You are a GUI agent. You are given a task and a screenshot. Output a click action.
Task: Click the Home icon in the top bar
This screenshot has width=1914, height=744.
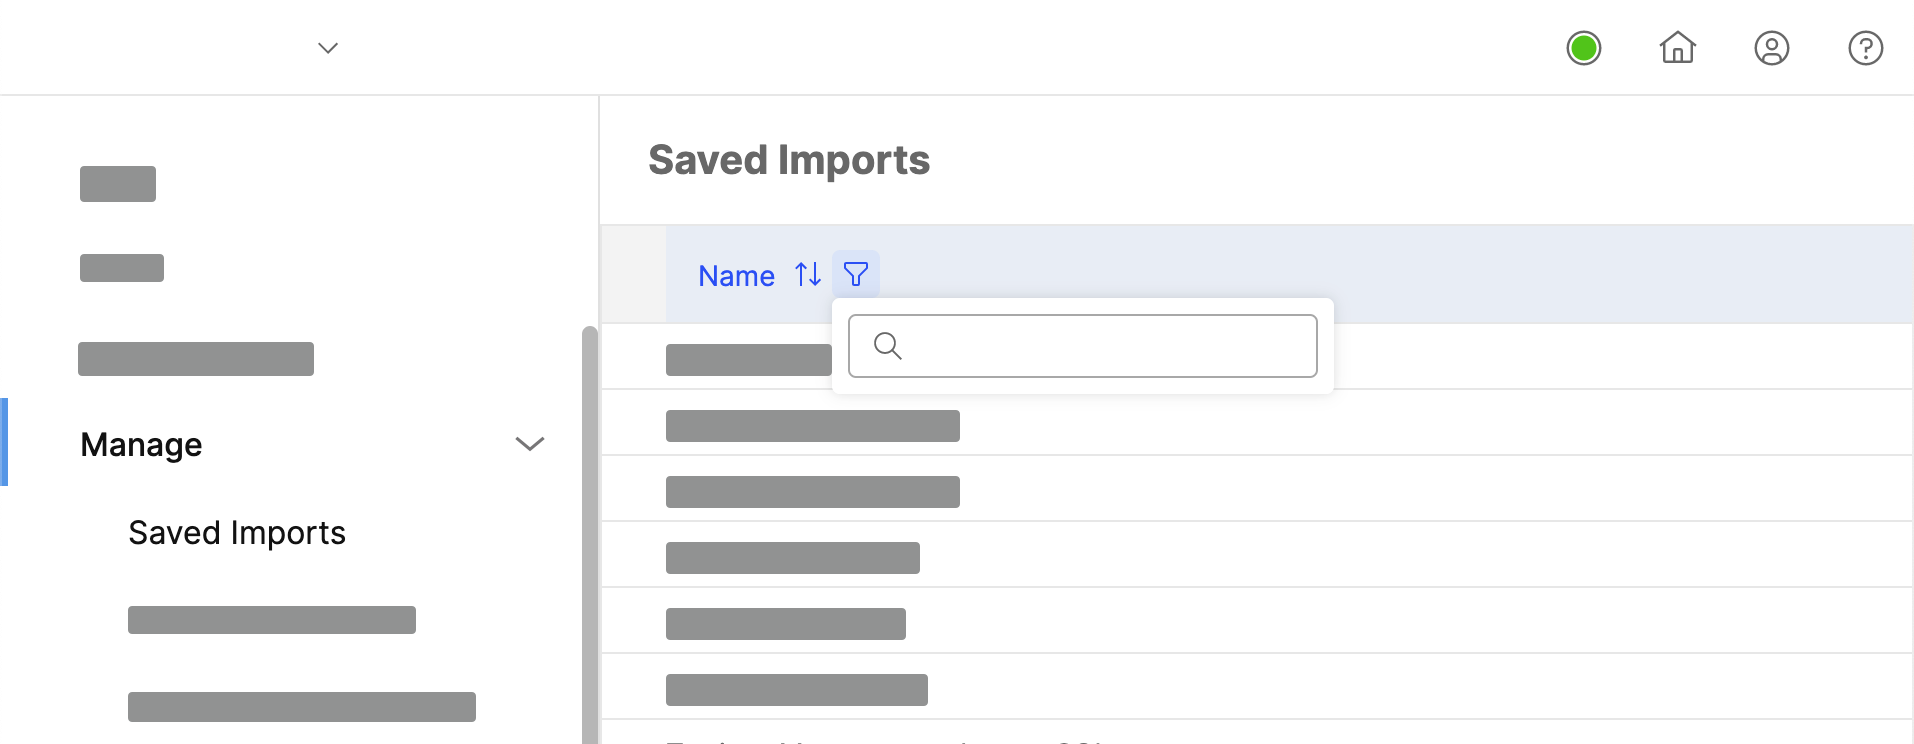pyautogui.click(x=1677, y=47)
